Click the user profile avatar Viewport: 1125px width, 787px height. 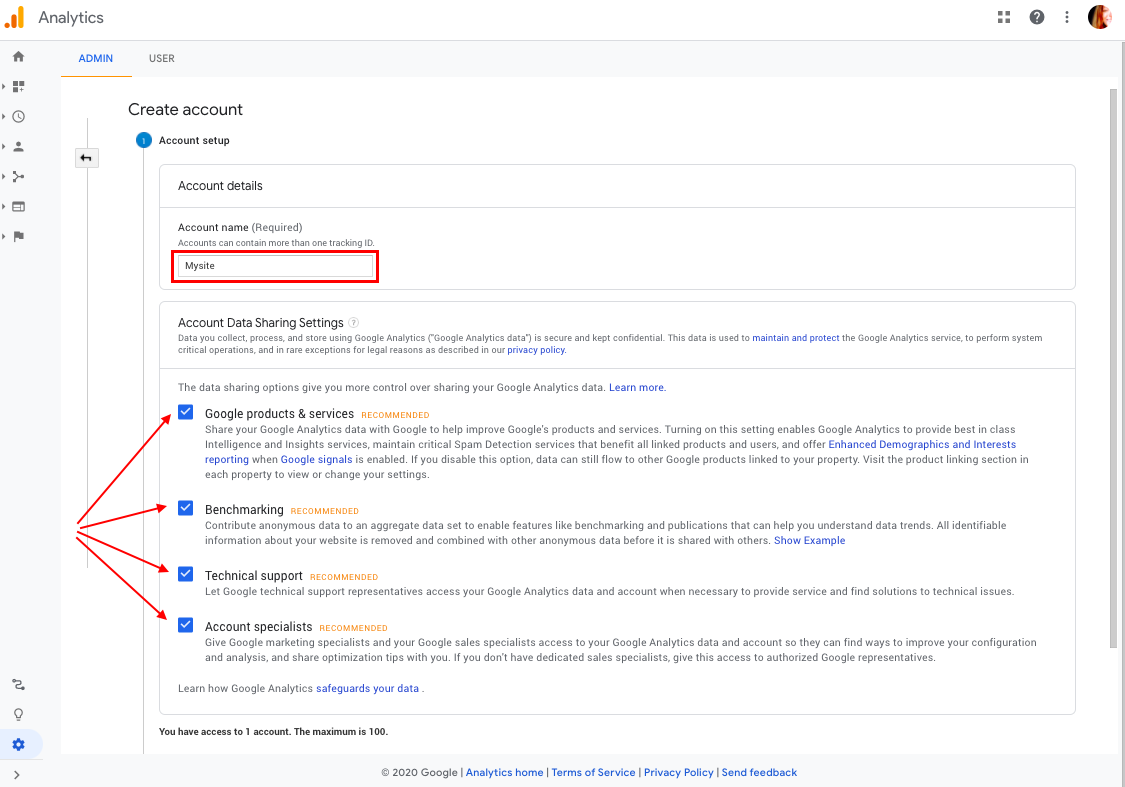click(1099, 17)
